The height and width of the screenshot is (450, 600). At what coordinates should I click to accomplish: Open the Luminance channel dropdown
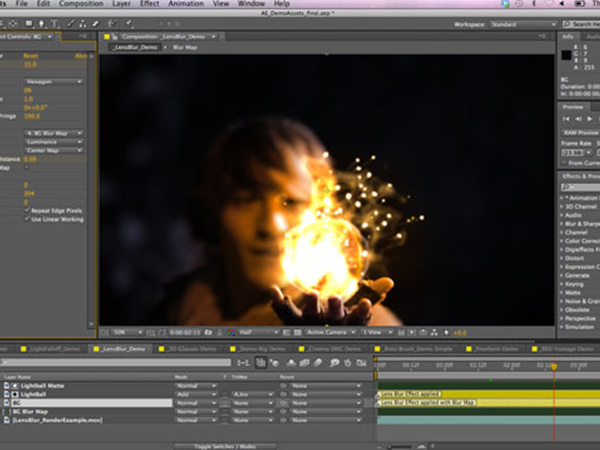pyautogui.click(x=54, y=142)
